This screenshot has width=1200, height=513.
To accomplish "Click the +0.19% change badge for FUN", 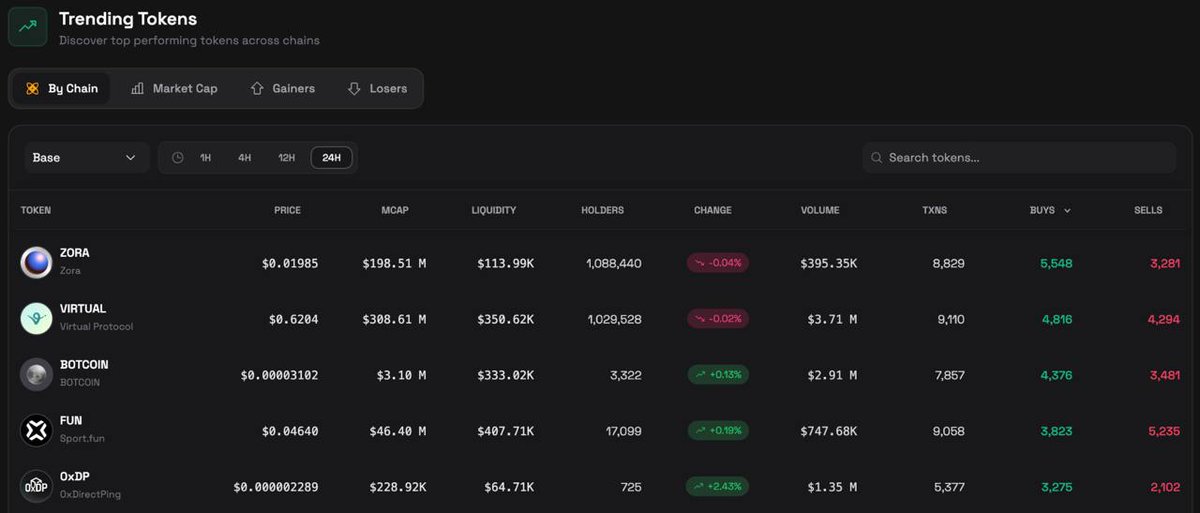I will coord(717,431).
